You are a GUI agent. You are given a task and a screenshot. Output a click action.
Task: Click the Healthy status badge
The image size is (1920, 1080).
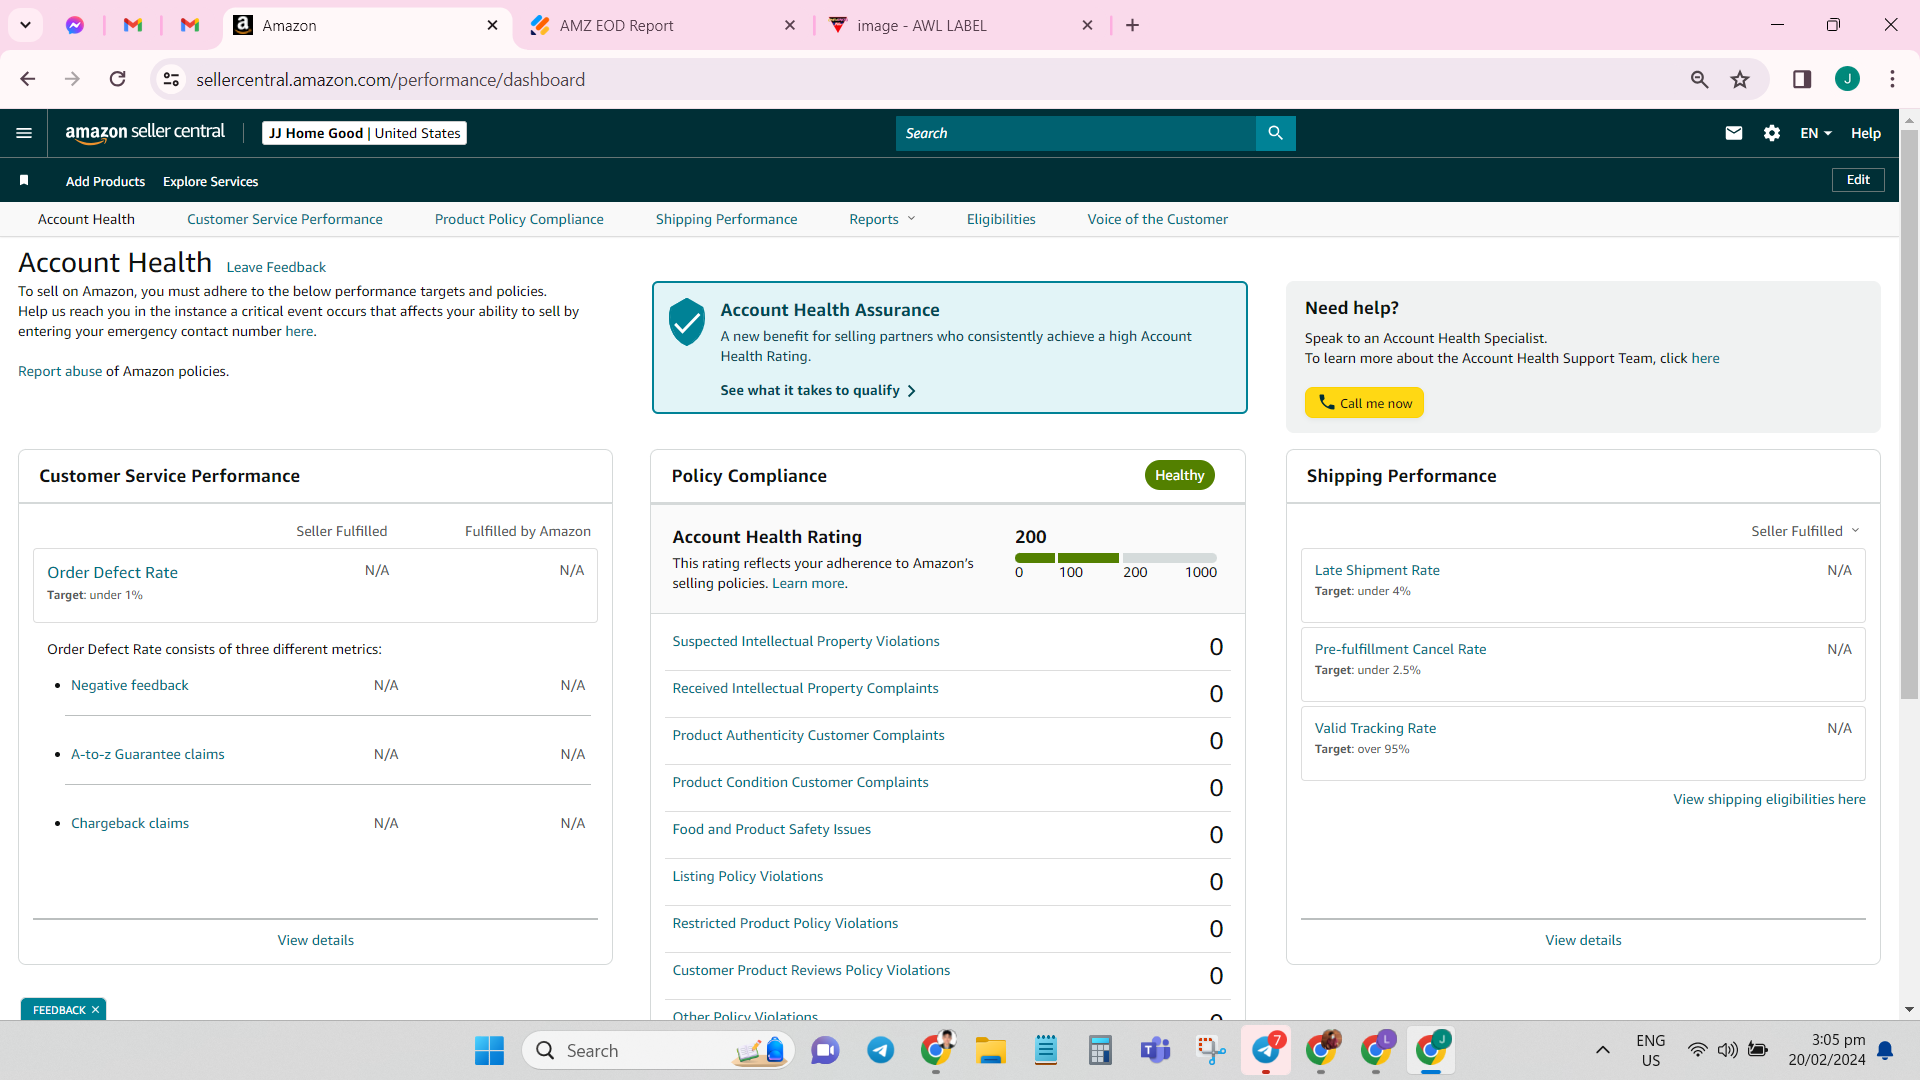(1180, 475)
